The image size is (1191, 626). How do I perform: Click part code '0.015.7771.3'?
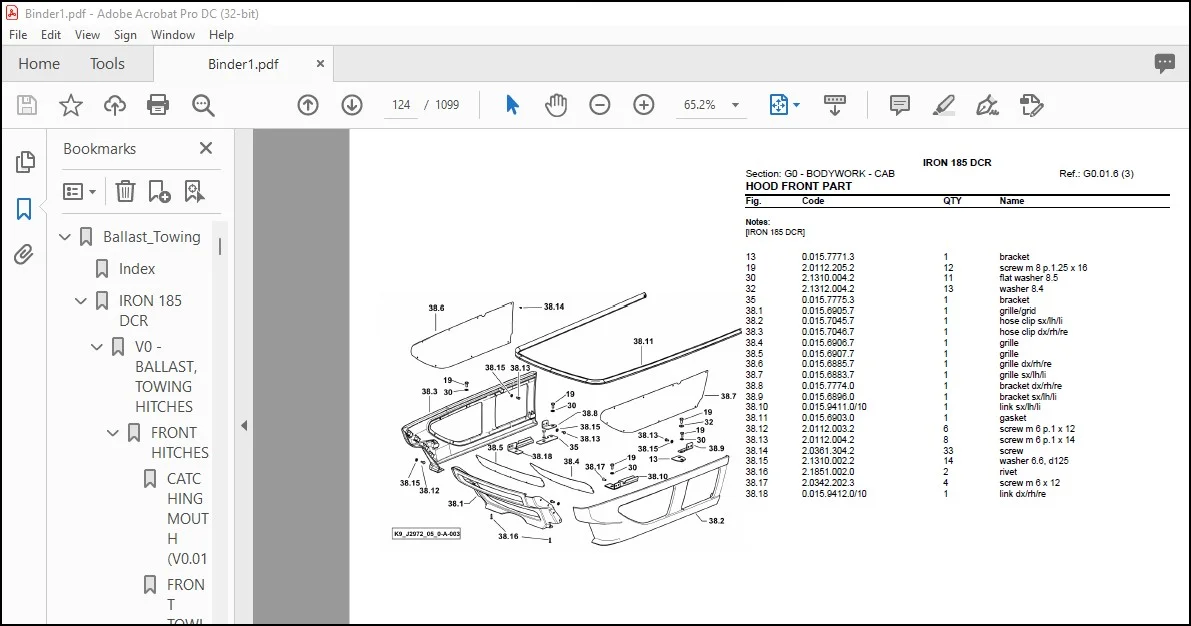(828, 257)
